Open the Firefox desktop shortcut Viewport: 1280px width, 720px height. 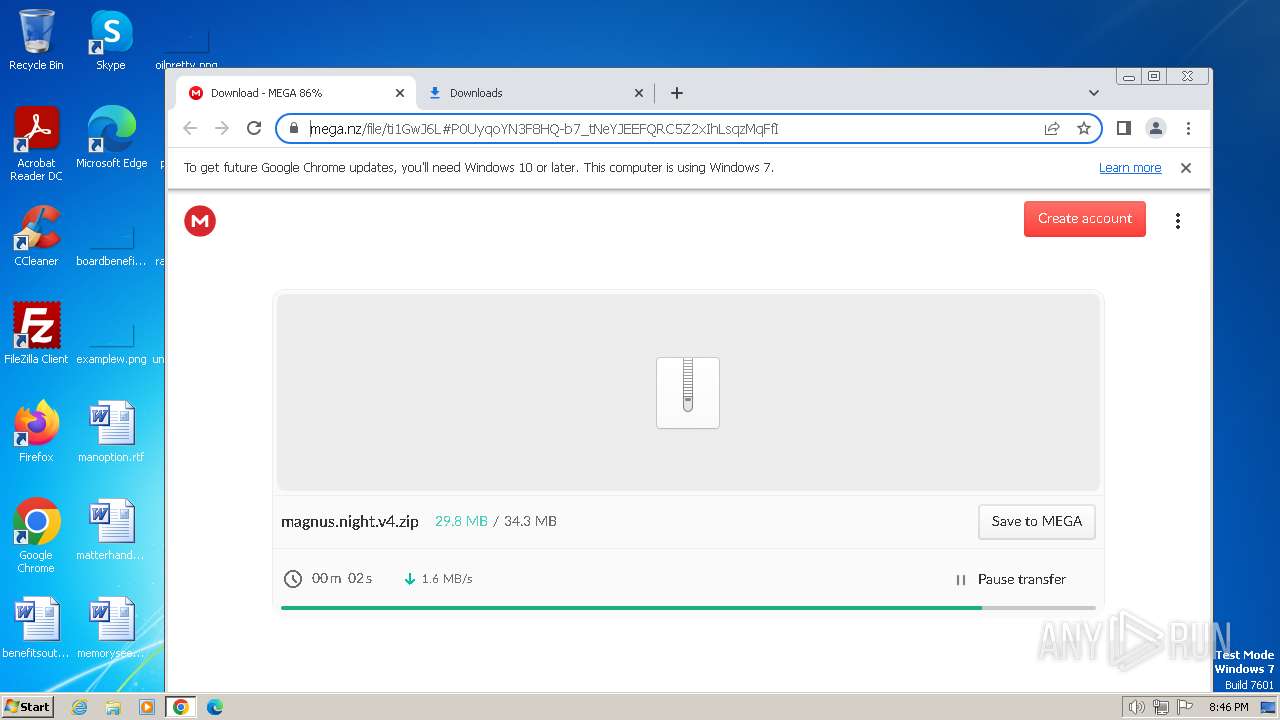click(x=36, y=432)
